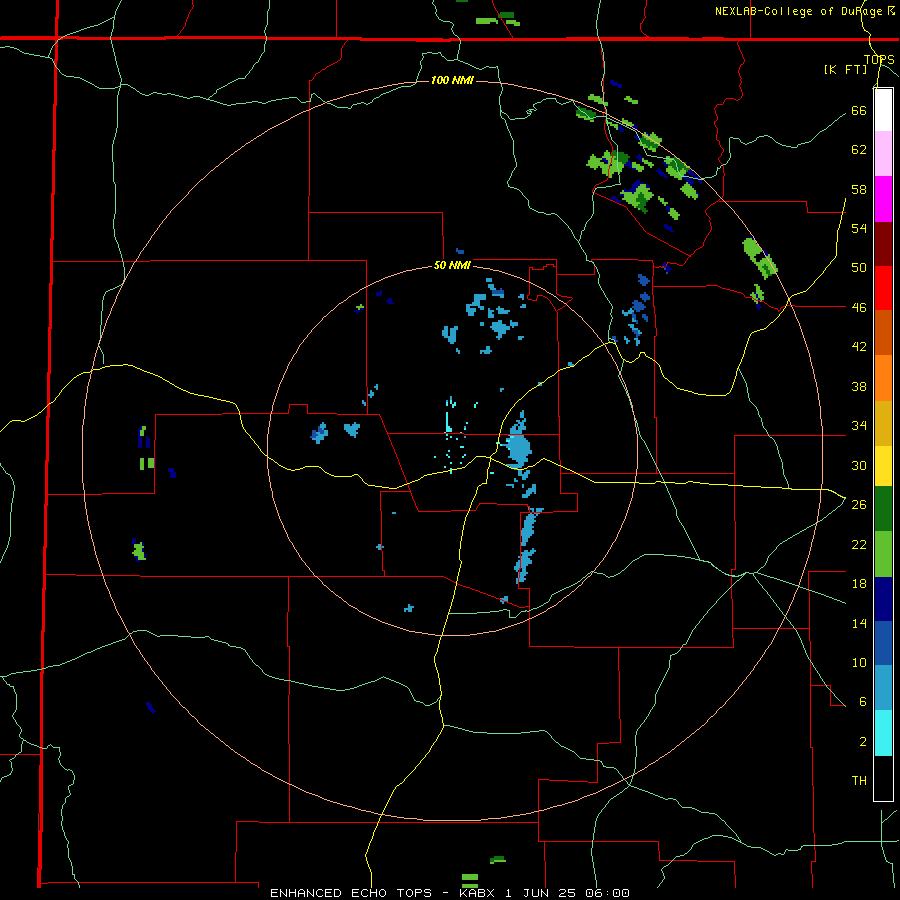Click the medium blue 18 kft swatch

pos(883,643)
